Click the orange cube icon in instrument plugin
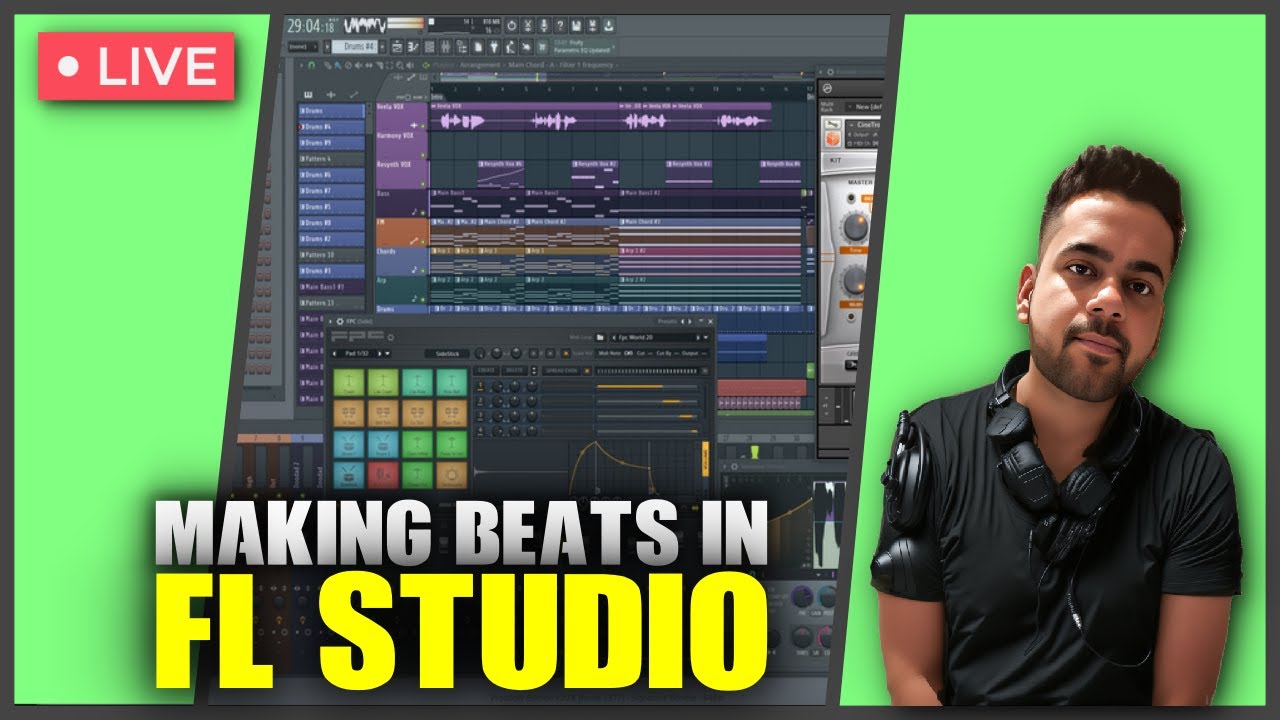The image size is (1280, 720). point(832,138)
